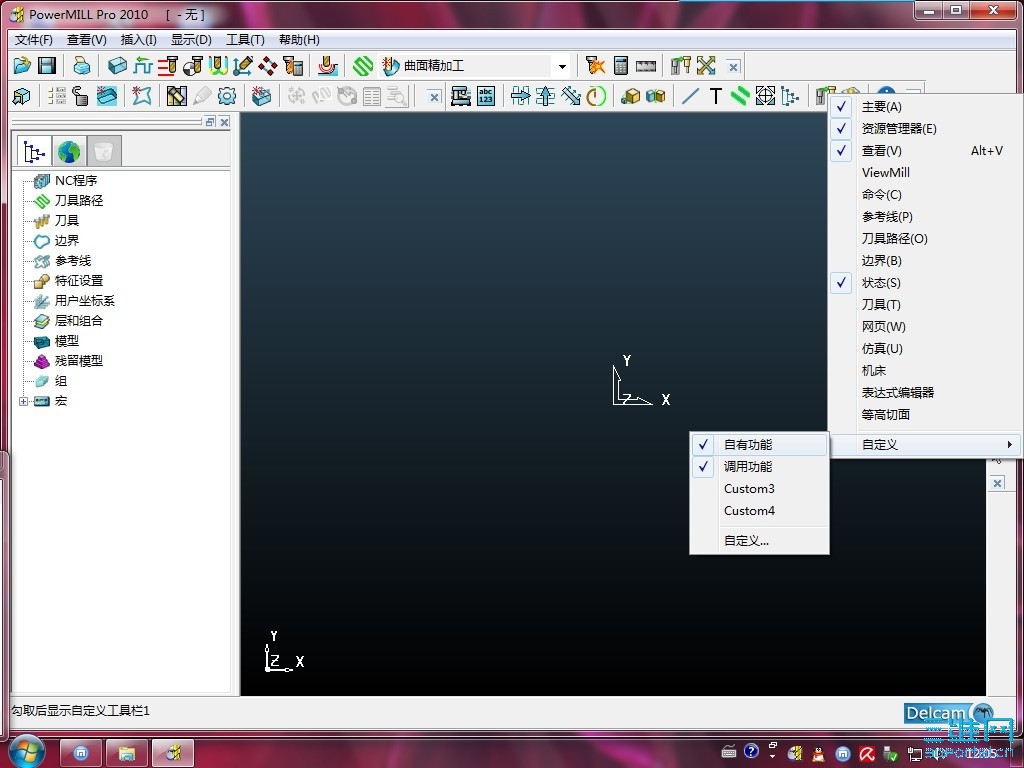Click the abc 123 text icon
Image resolution: width=1024 pixels, height=768 pixels.
pyautogui.click(x=486, y=97)
